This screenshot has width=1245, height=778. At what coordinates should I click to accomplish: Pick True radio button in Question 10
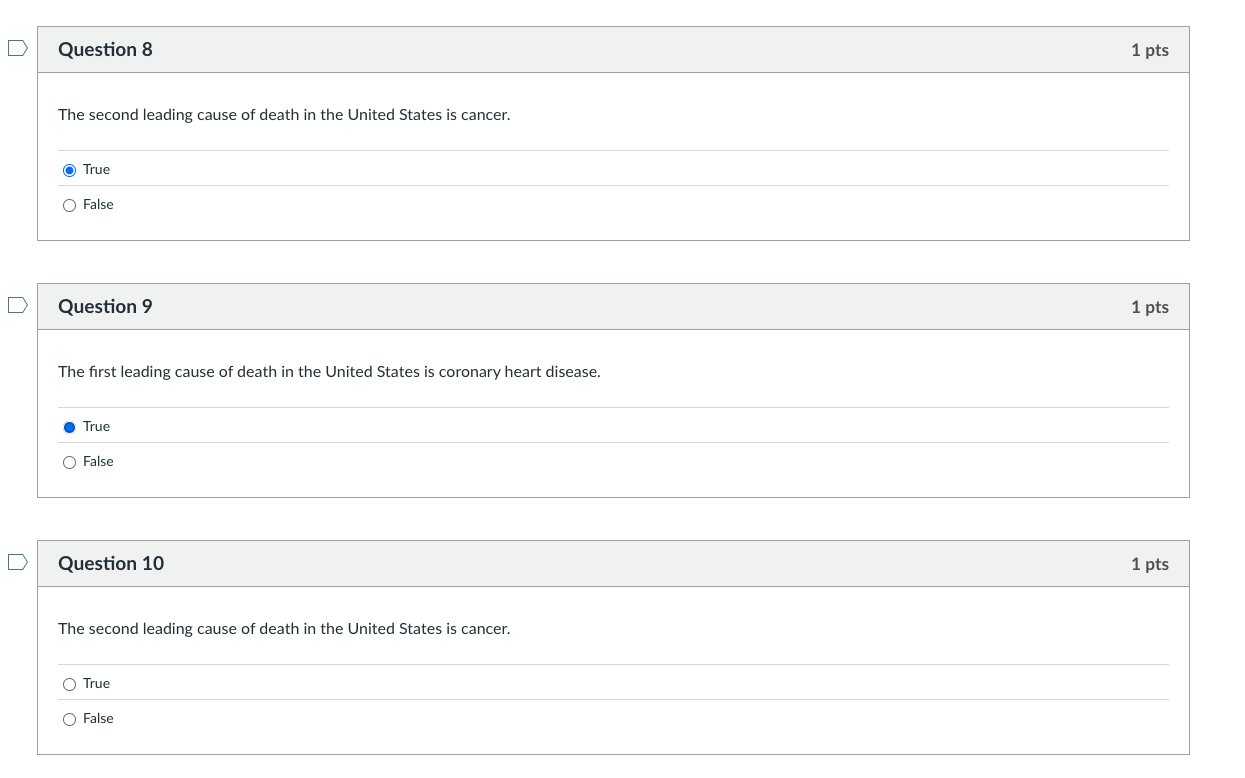tap(69, 684)
